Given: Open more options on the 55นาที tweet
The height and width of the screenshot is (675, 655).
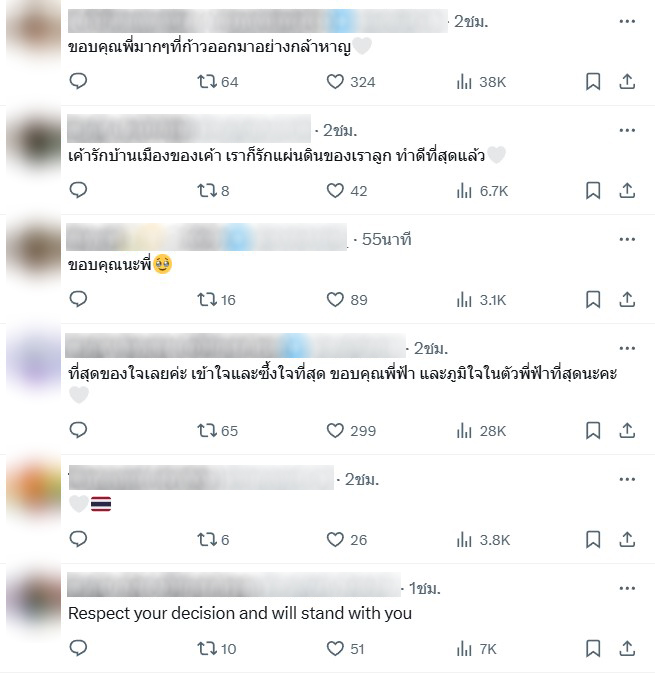Looking at the screenshot, I should click(x=627, y=239).
